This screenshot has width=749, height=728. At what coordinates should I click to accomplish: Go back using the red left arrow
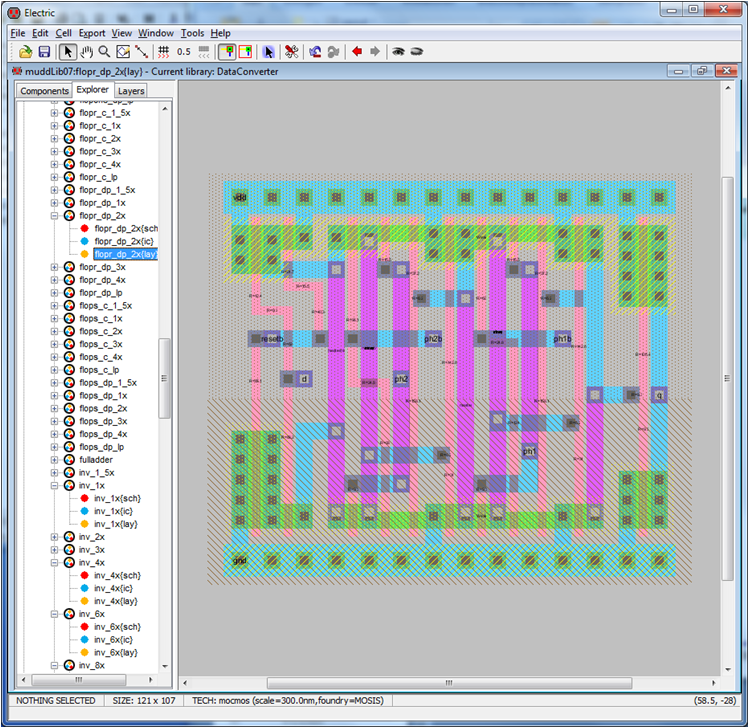(356, 51)
